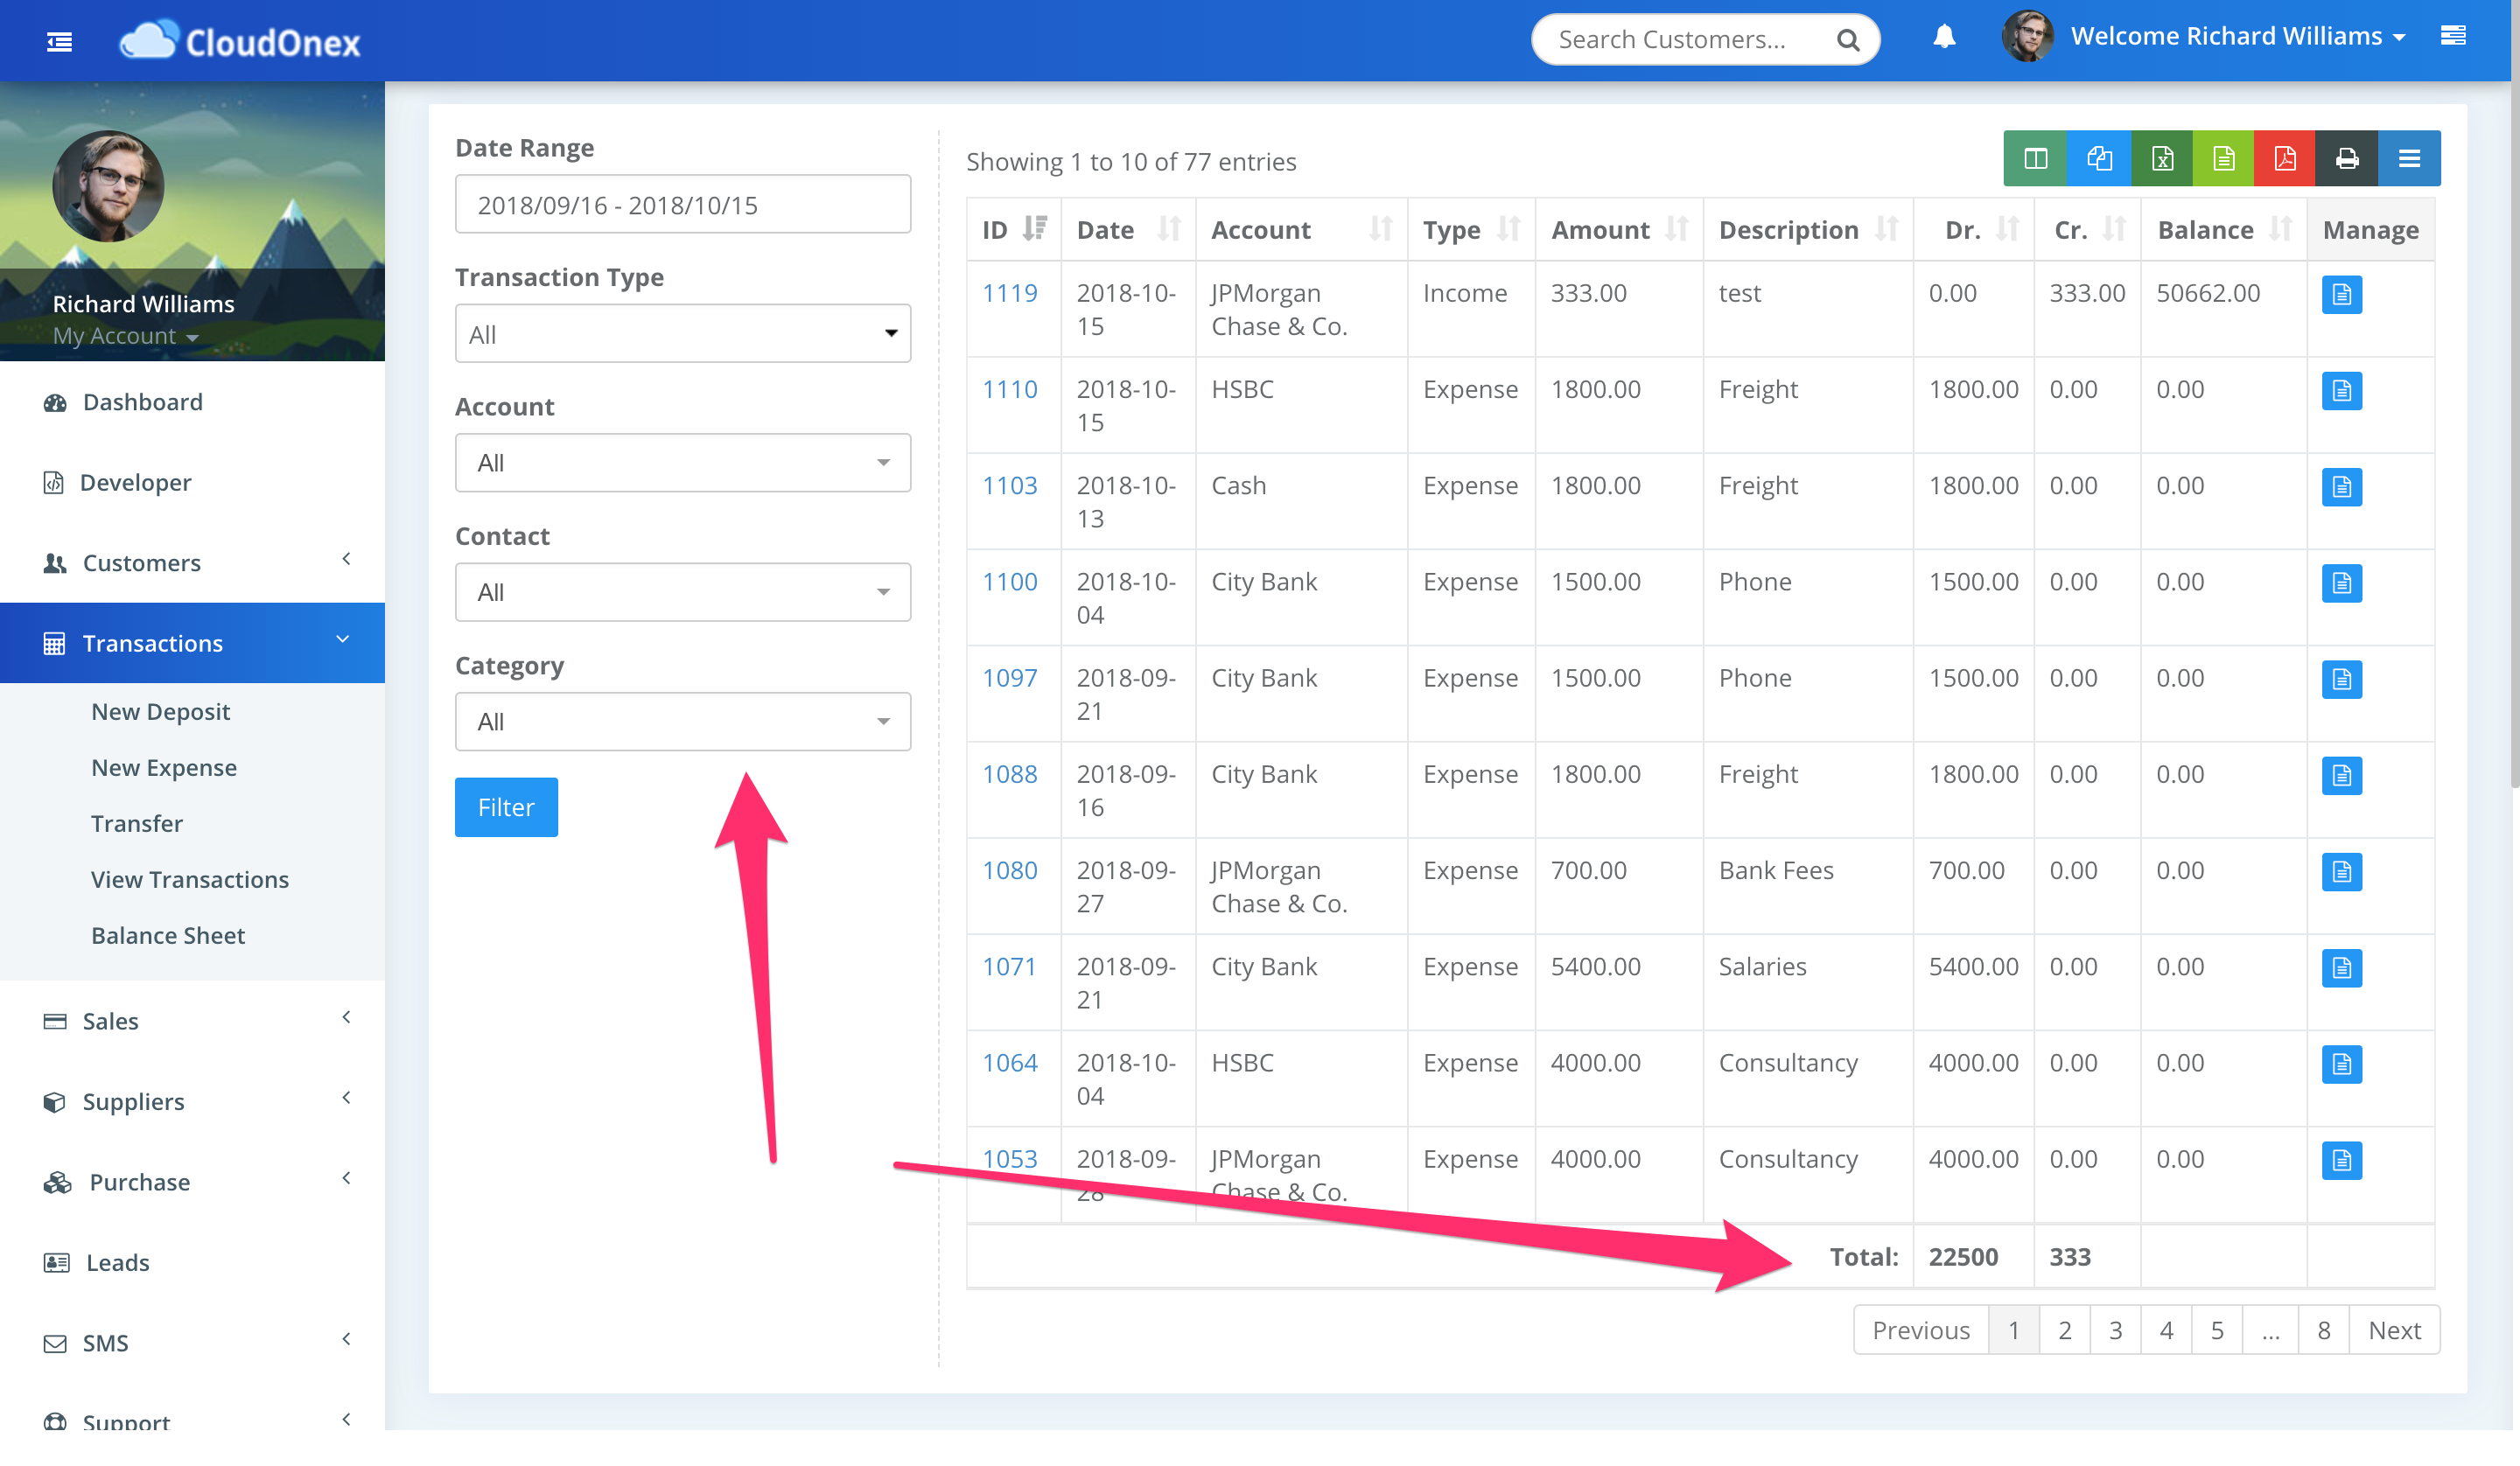
Task: Open manage icon for transaction 1088
Action: (x=2341, y=776)
